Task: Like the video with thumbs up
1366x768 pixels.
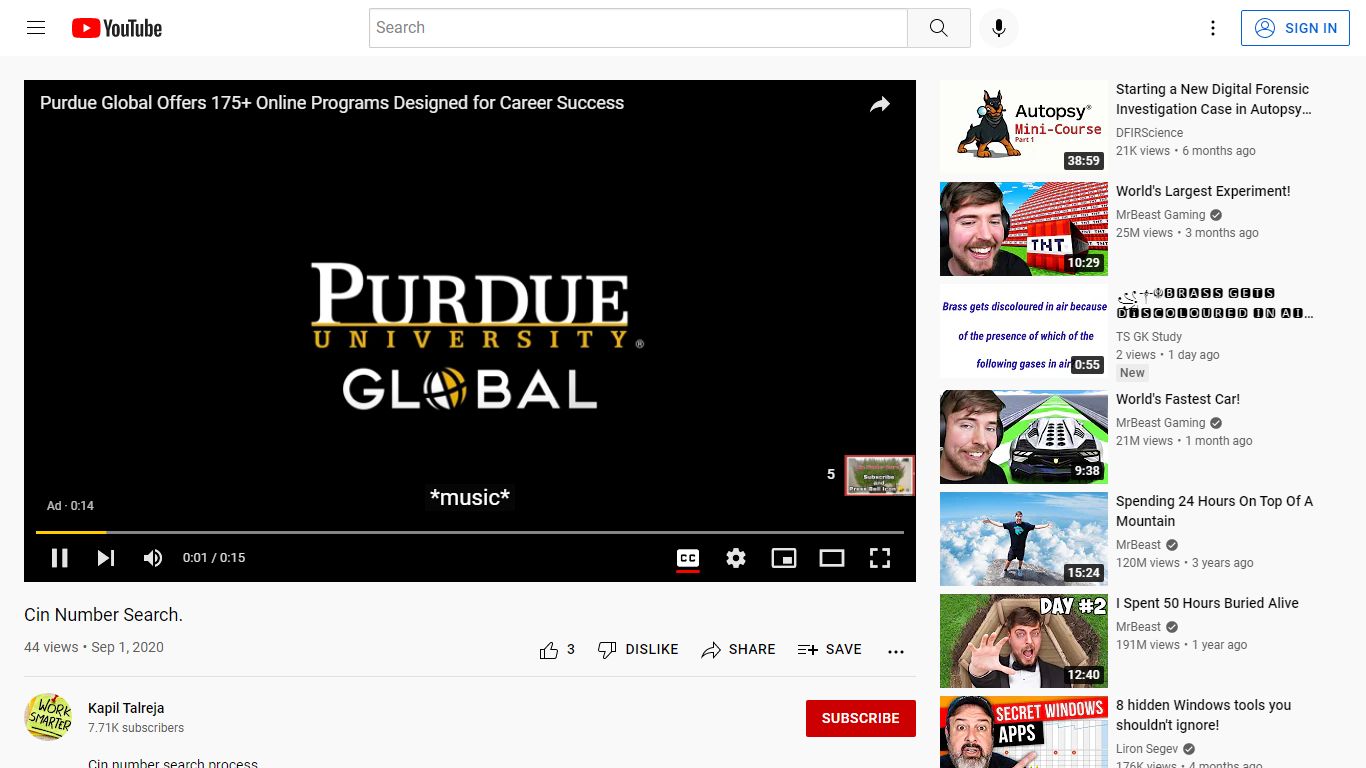Action: click(x=557, y=650)
